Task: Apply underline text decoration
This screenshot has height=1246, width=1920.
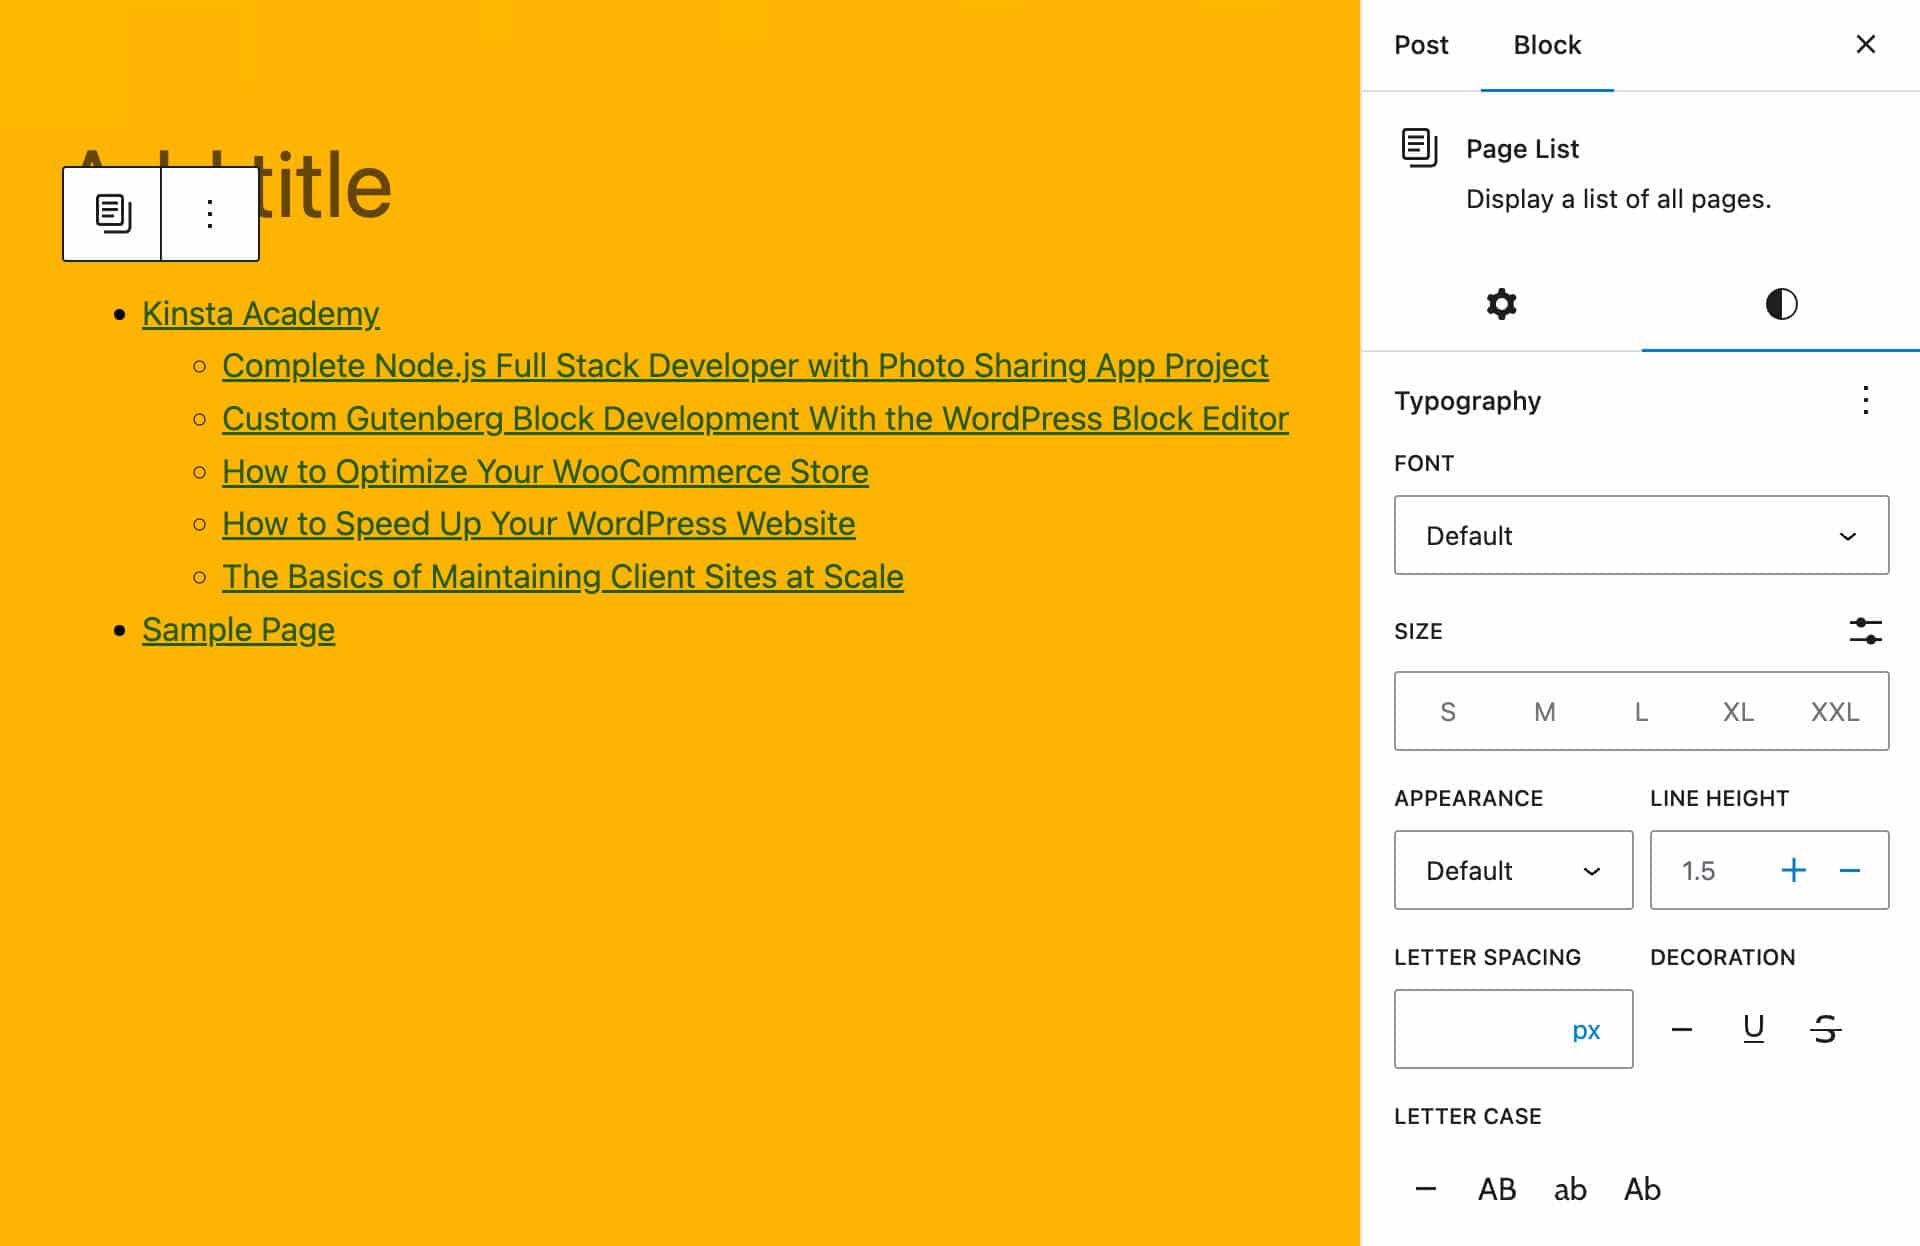Action: (1753, 1029)
